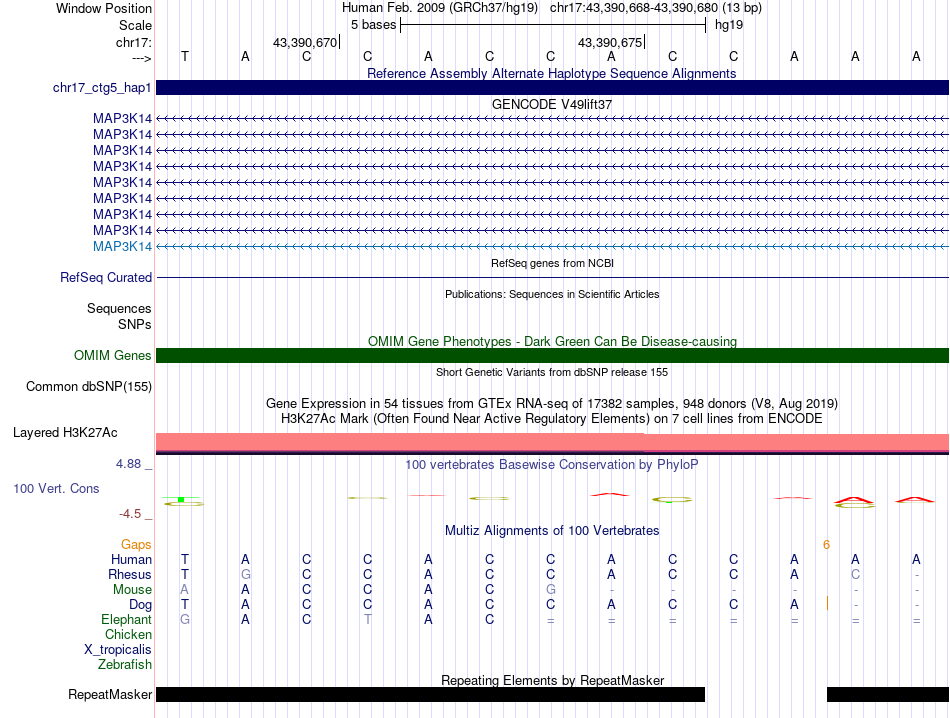Click the T base in the reference sequence row

click(185, 56)
